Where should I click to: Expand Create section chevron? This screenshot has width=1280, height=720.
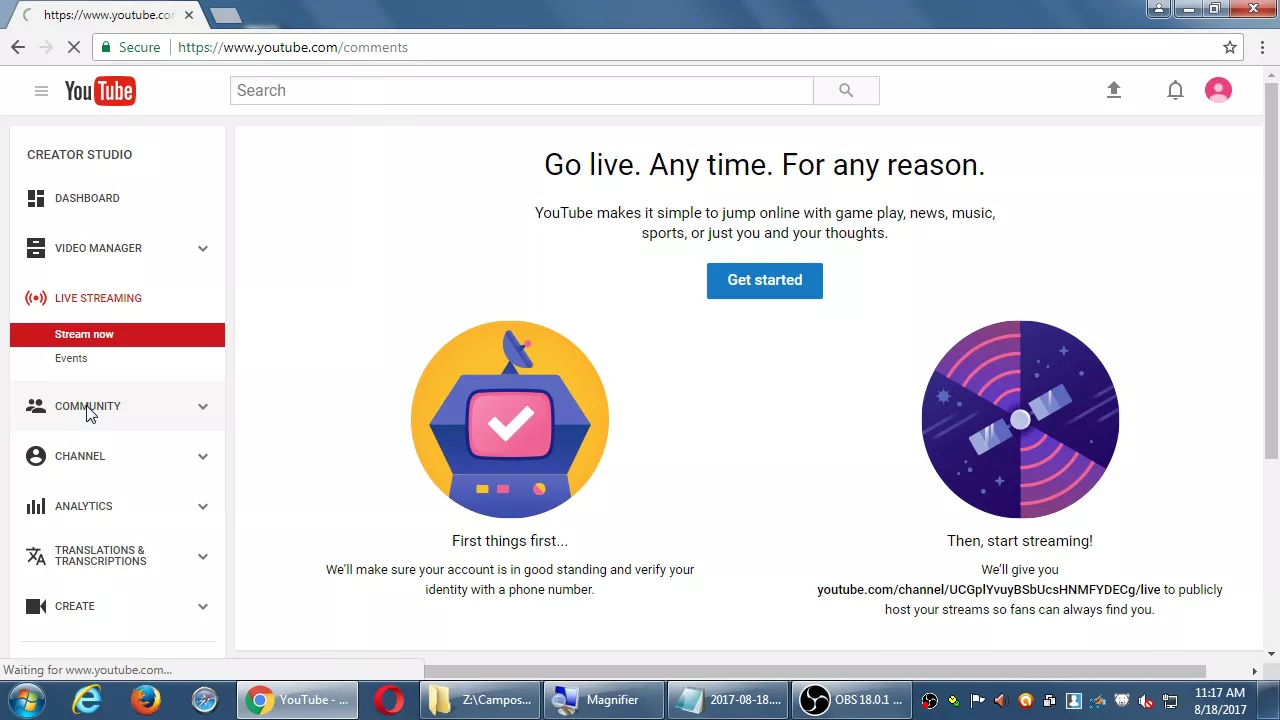tap(203, 606)
